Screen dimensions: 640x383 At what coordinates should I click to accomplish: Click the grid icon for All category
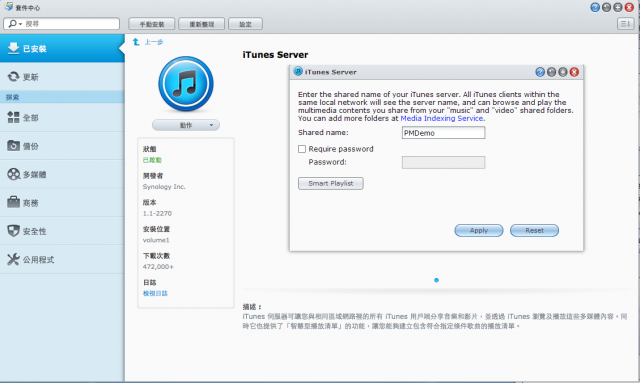click(x=13, y=117)
